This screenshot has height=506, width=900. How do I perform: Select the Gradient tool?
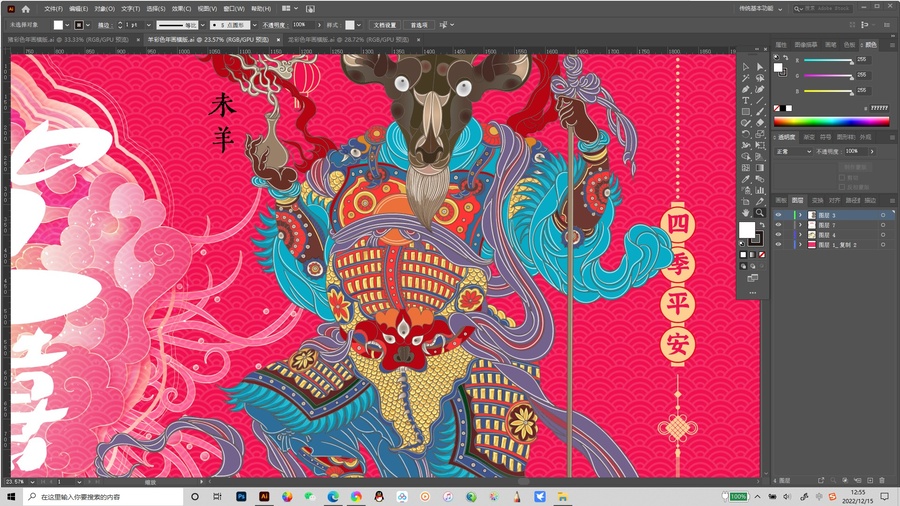760,168
